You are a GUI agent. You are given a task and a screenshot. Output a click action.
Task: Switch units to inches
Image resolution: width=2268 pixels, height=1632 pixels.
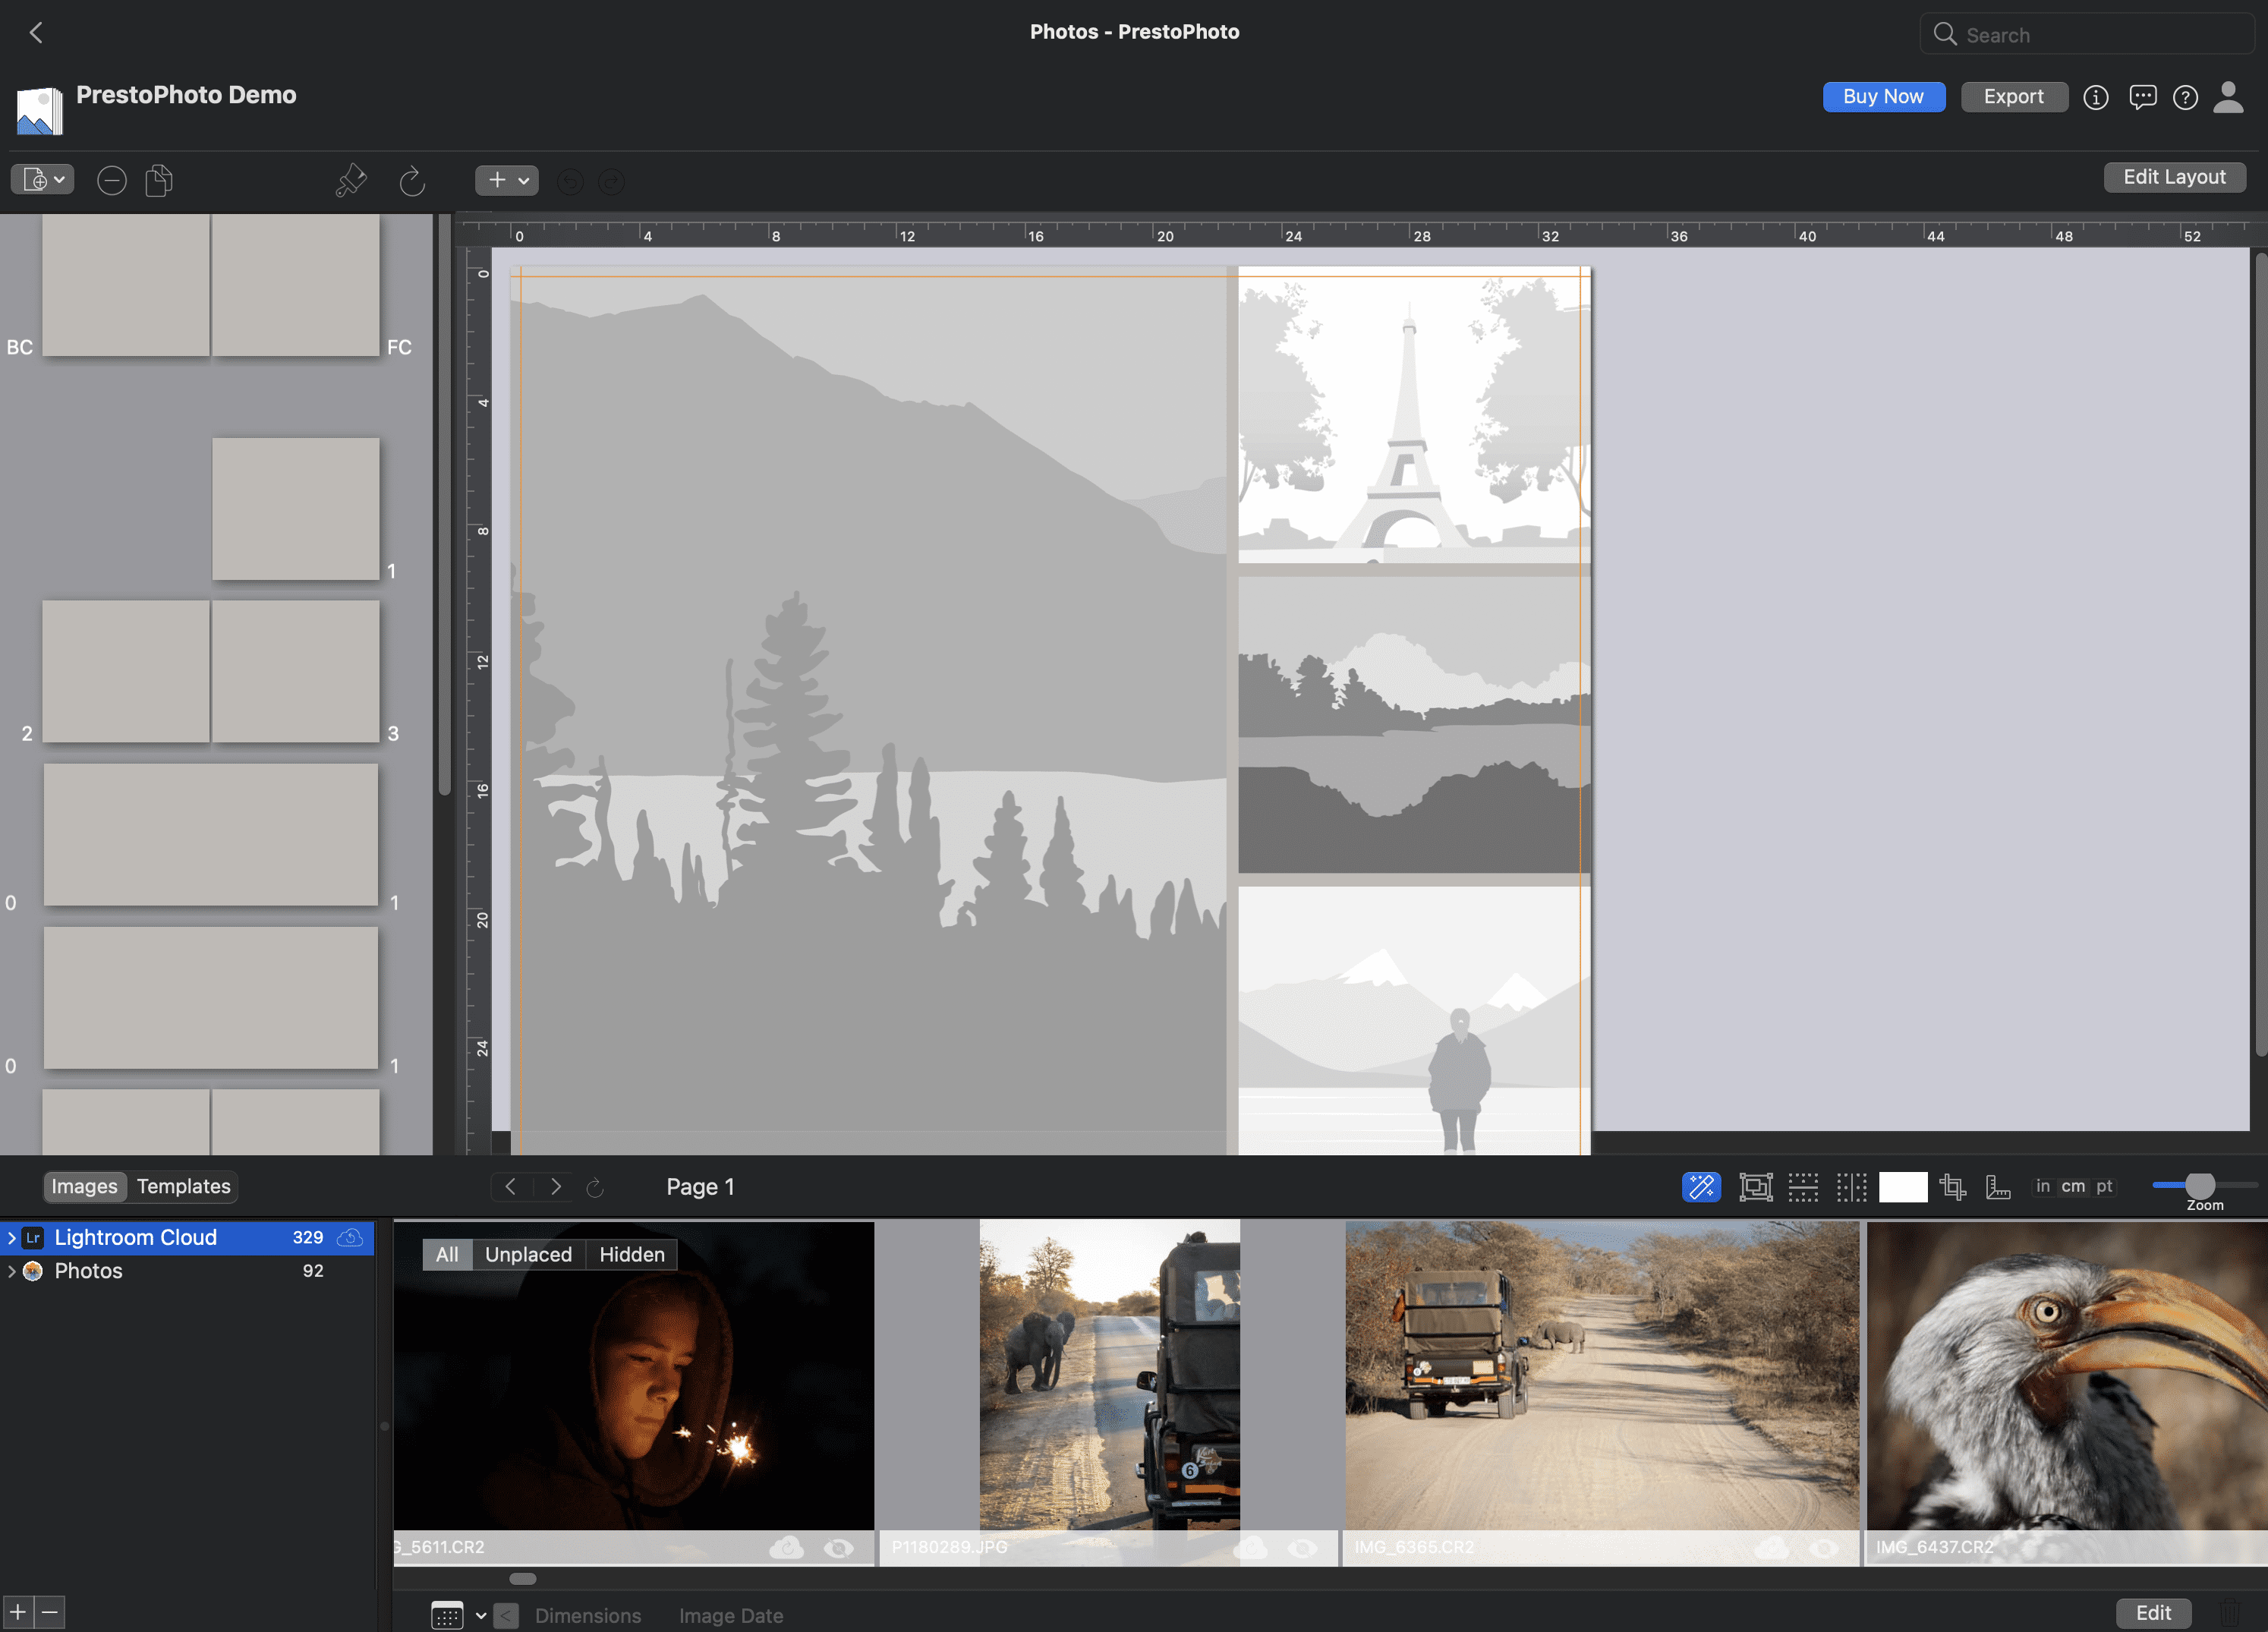click(x=2042, y=1187)
